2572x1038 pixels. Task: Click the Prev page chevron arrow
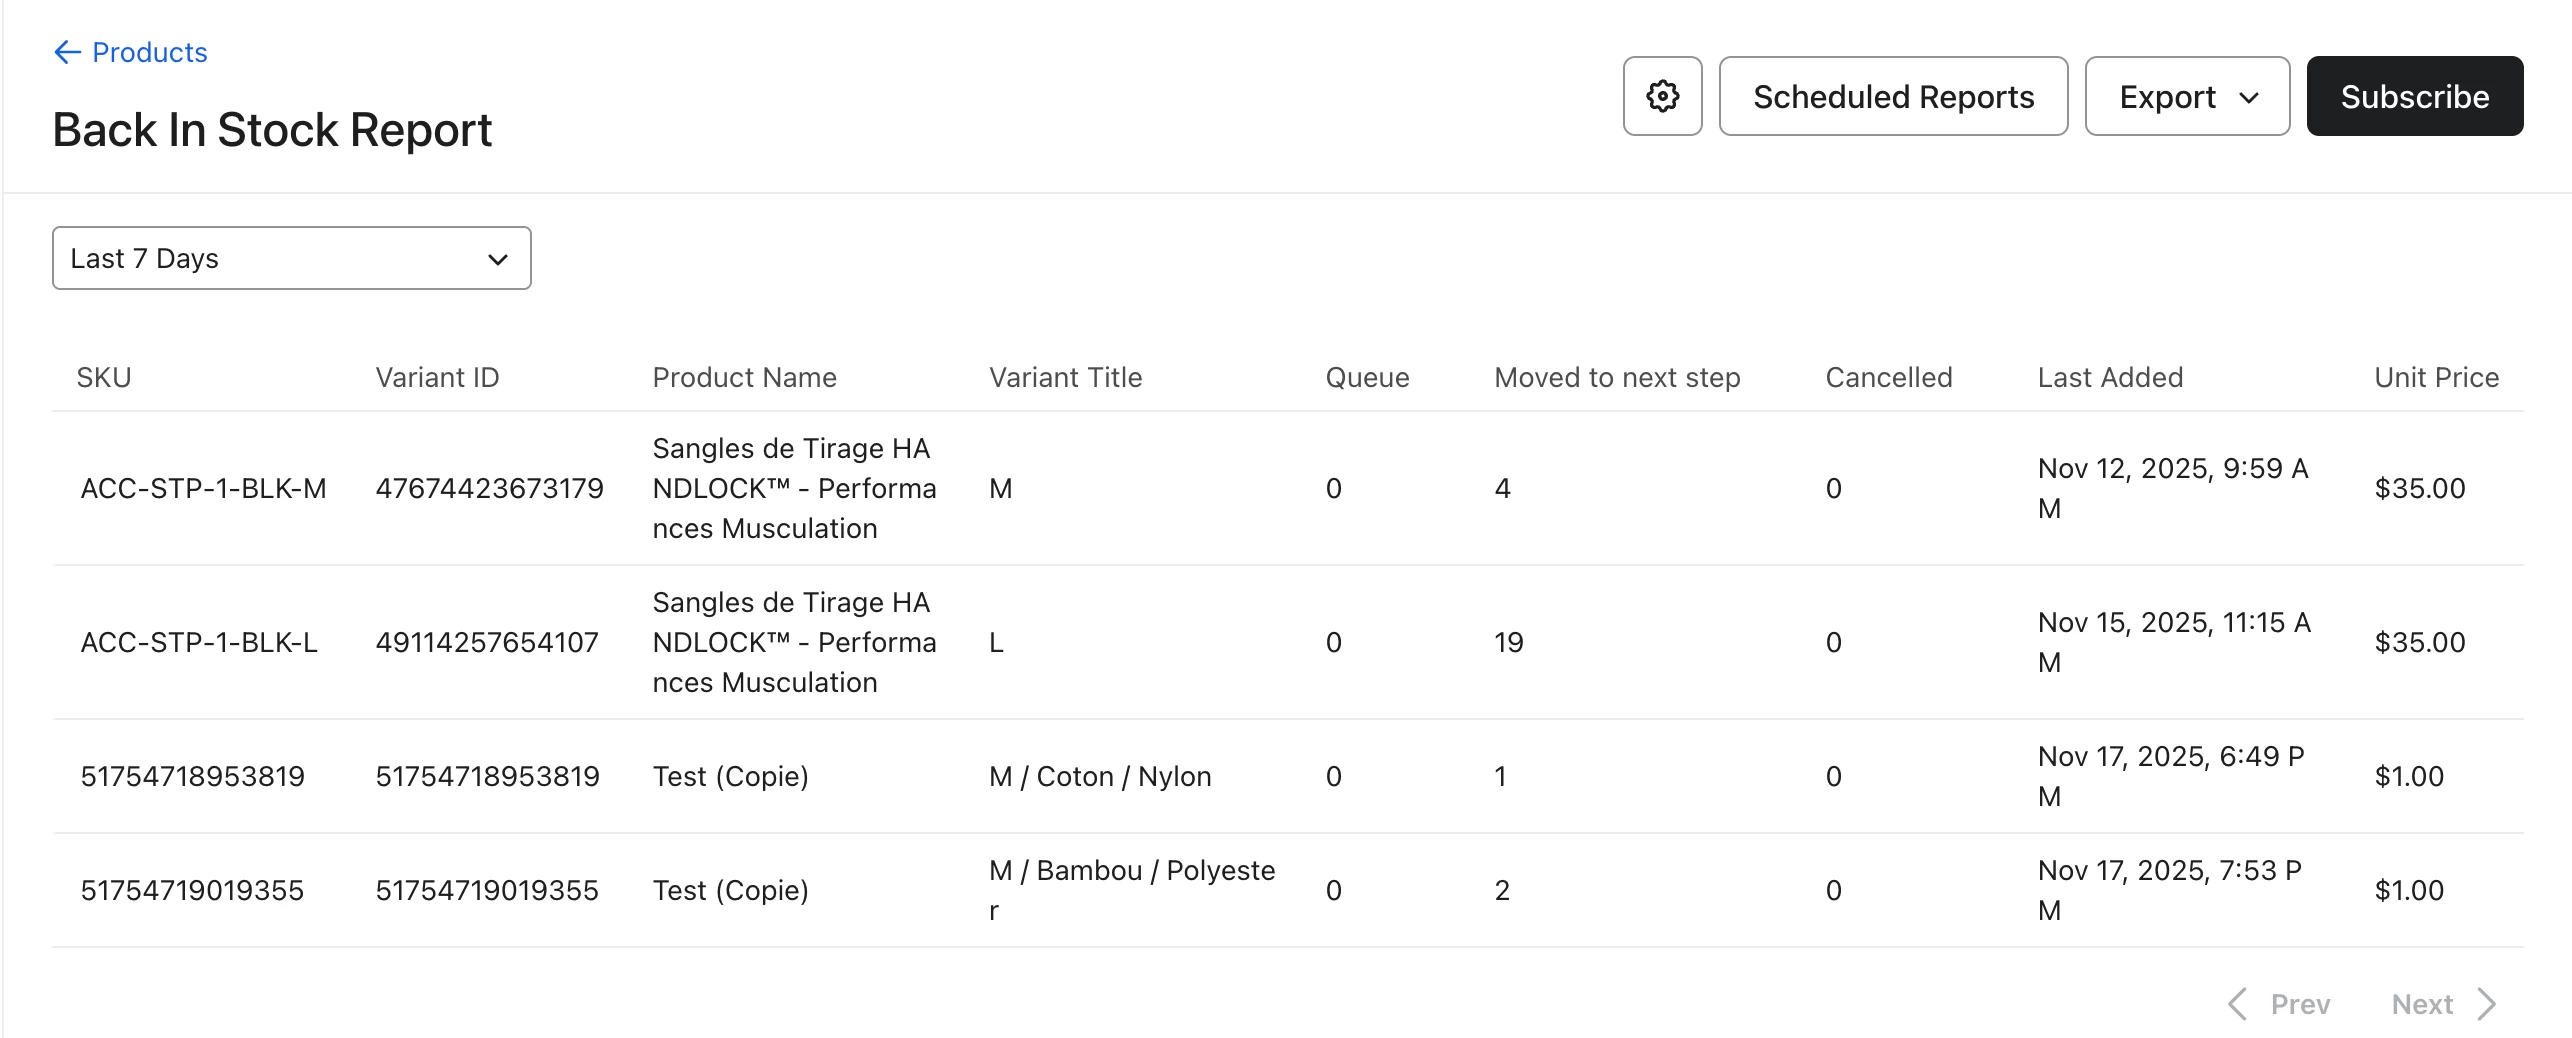[x=2238, y=1003]
